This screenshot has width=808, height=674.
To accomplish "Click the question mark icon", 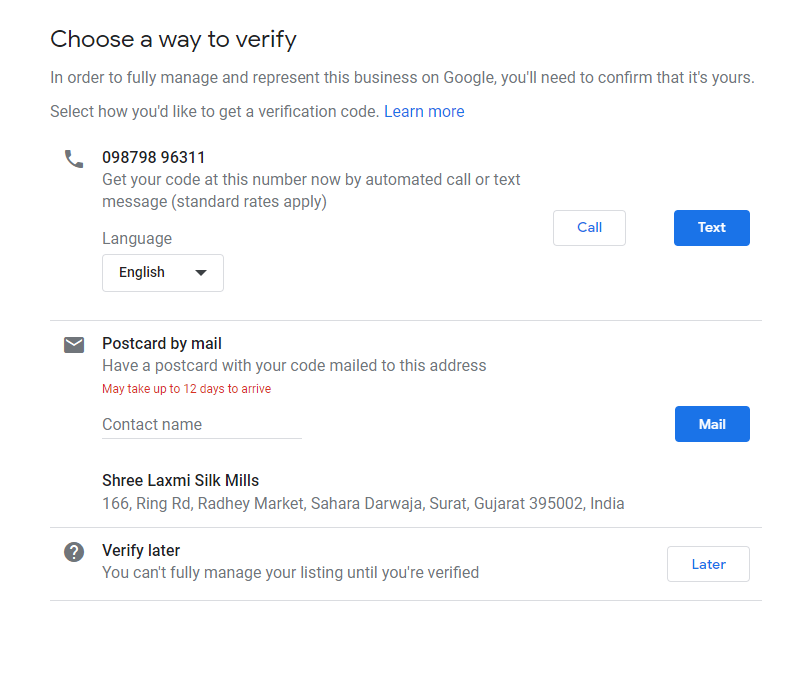I will pyautogui.click(x=74, y=551).
